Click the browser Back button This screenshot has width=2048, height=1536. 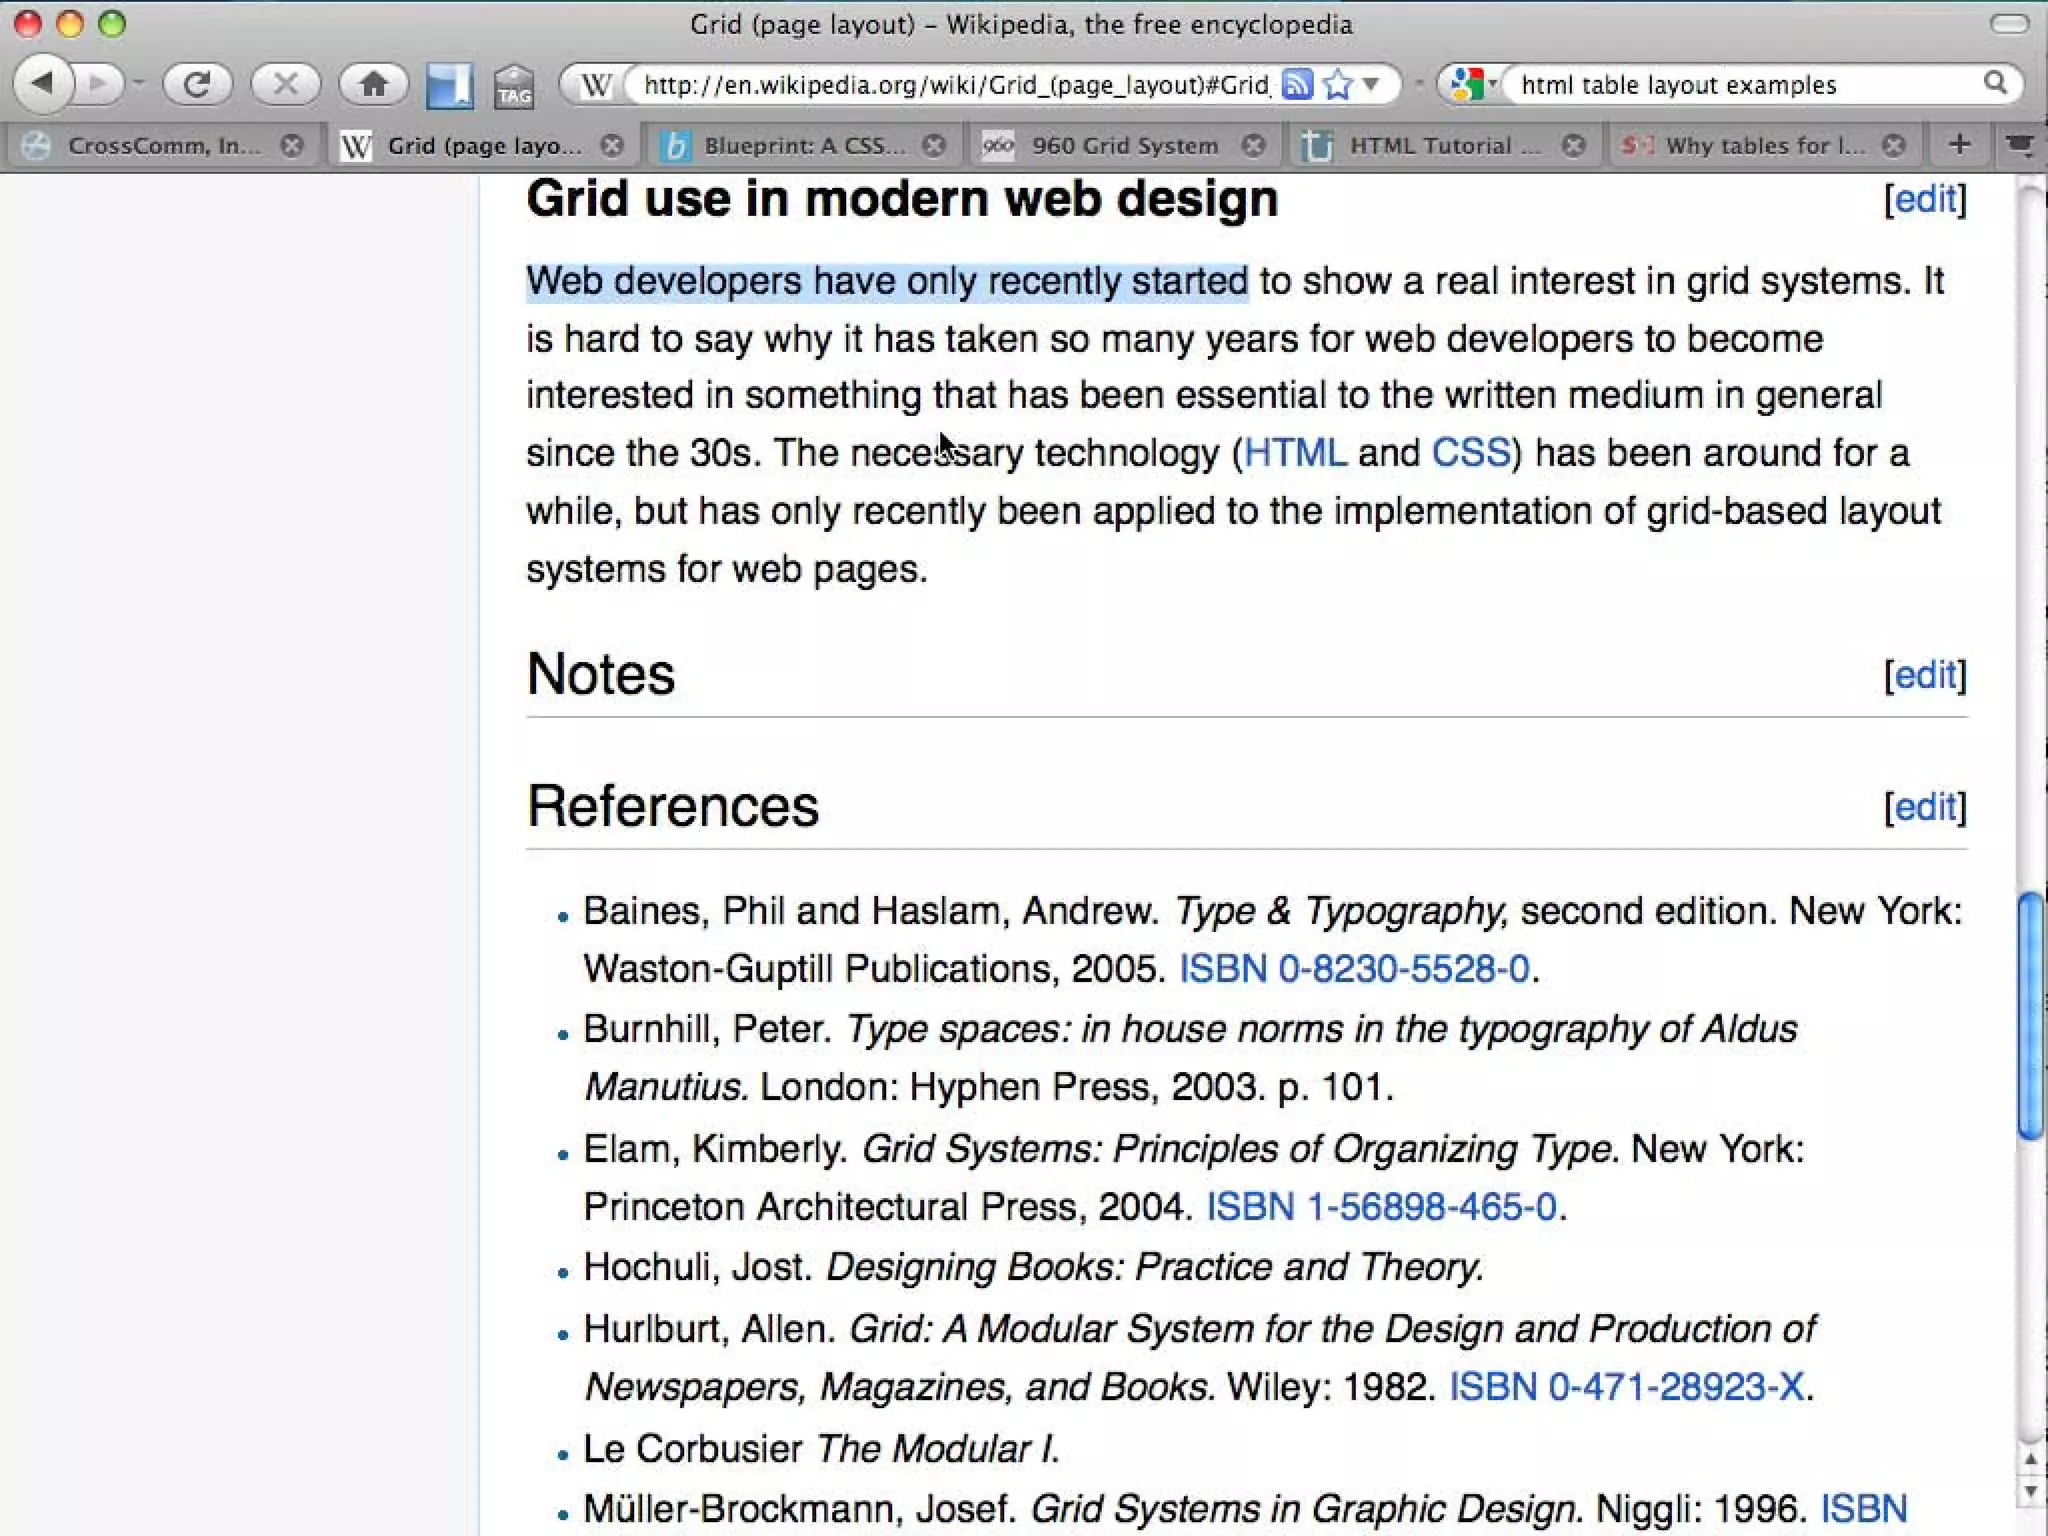(x=42, y=84)
